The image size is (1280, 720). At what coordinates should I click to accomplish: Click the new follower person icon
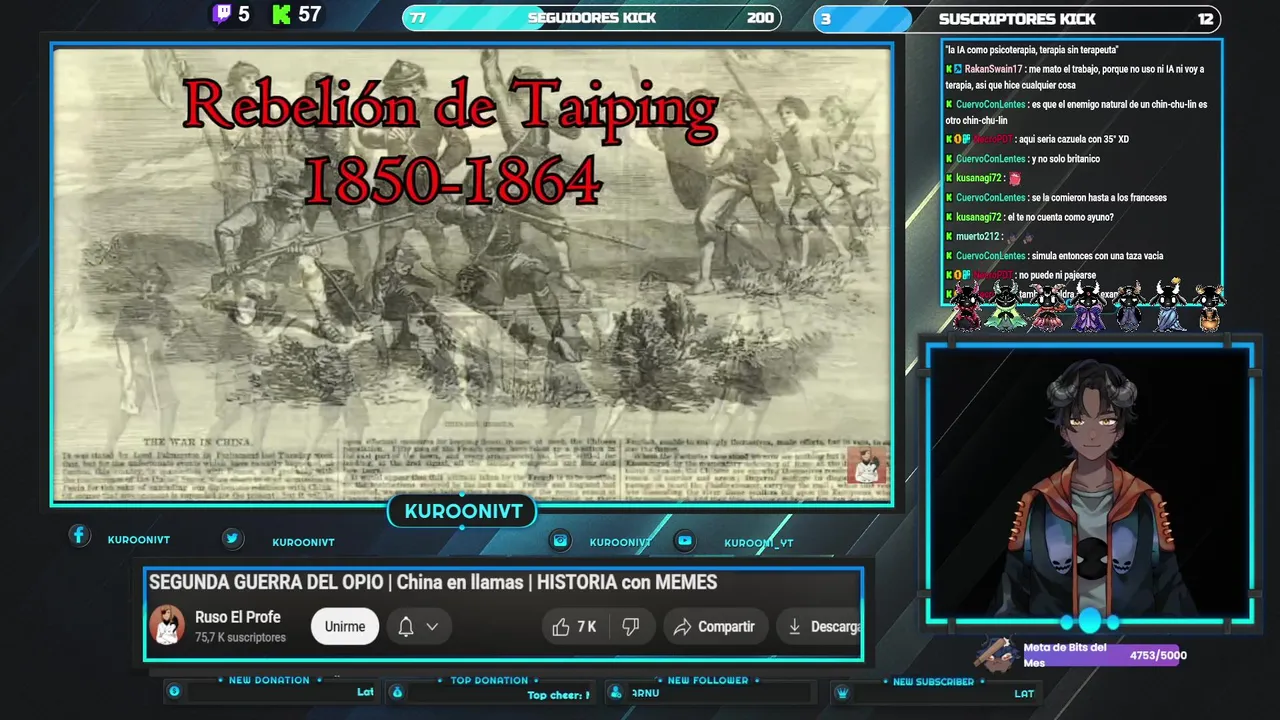tap(617, 692)
